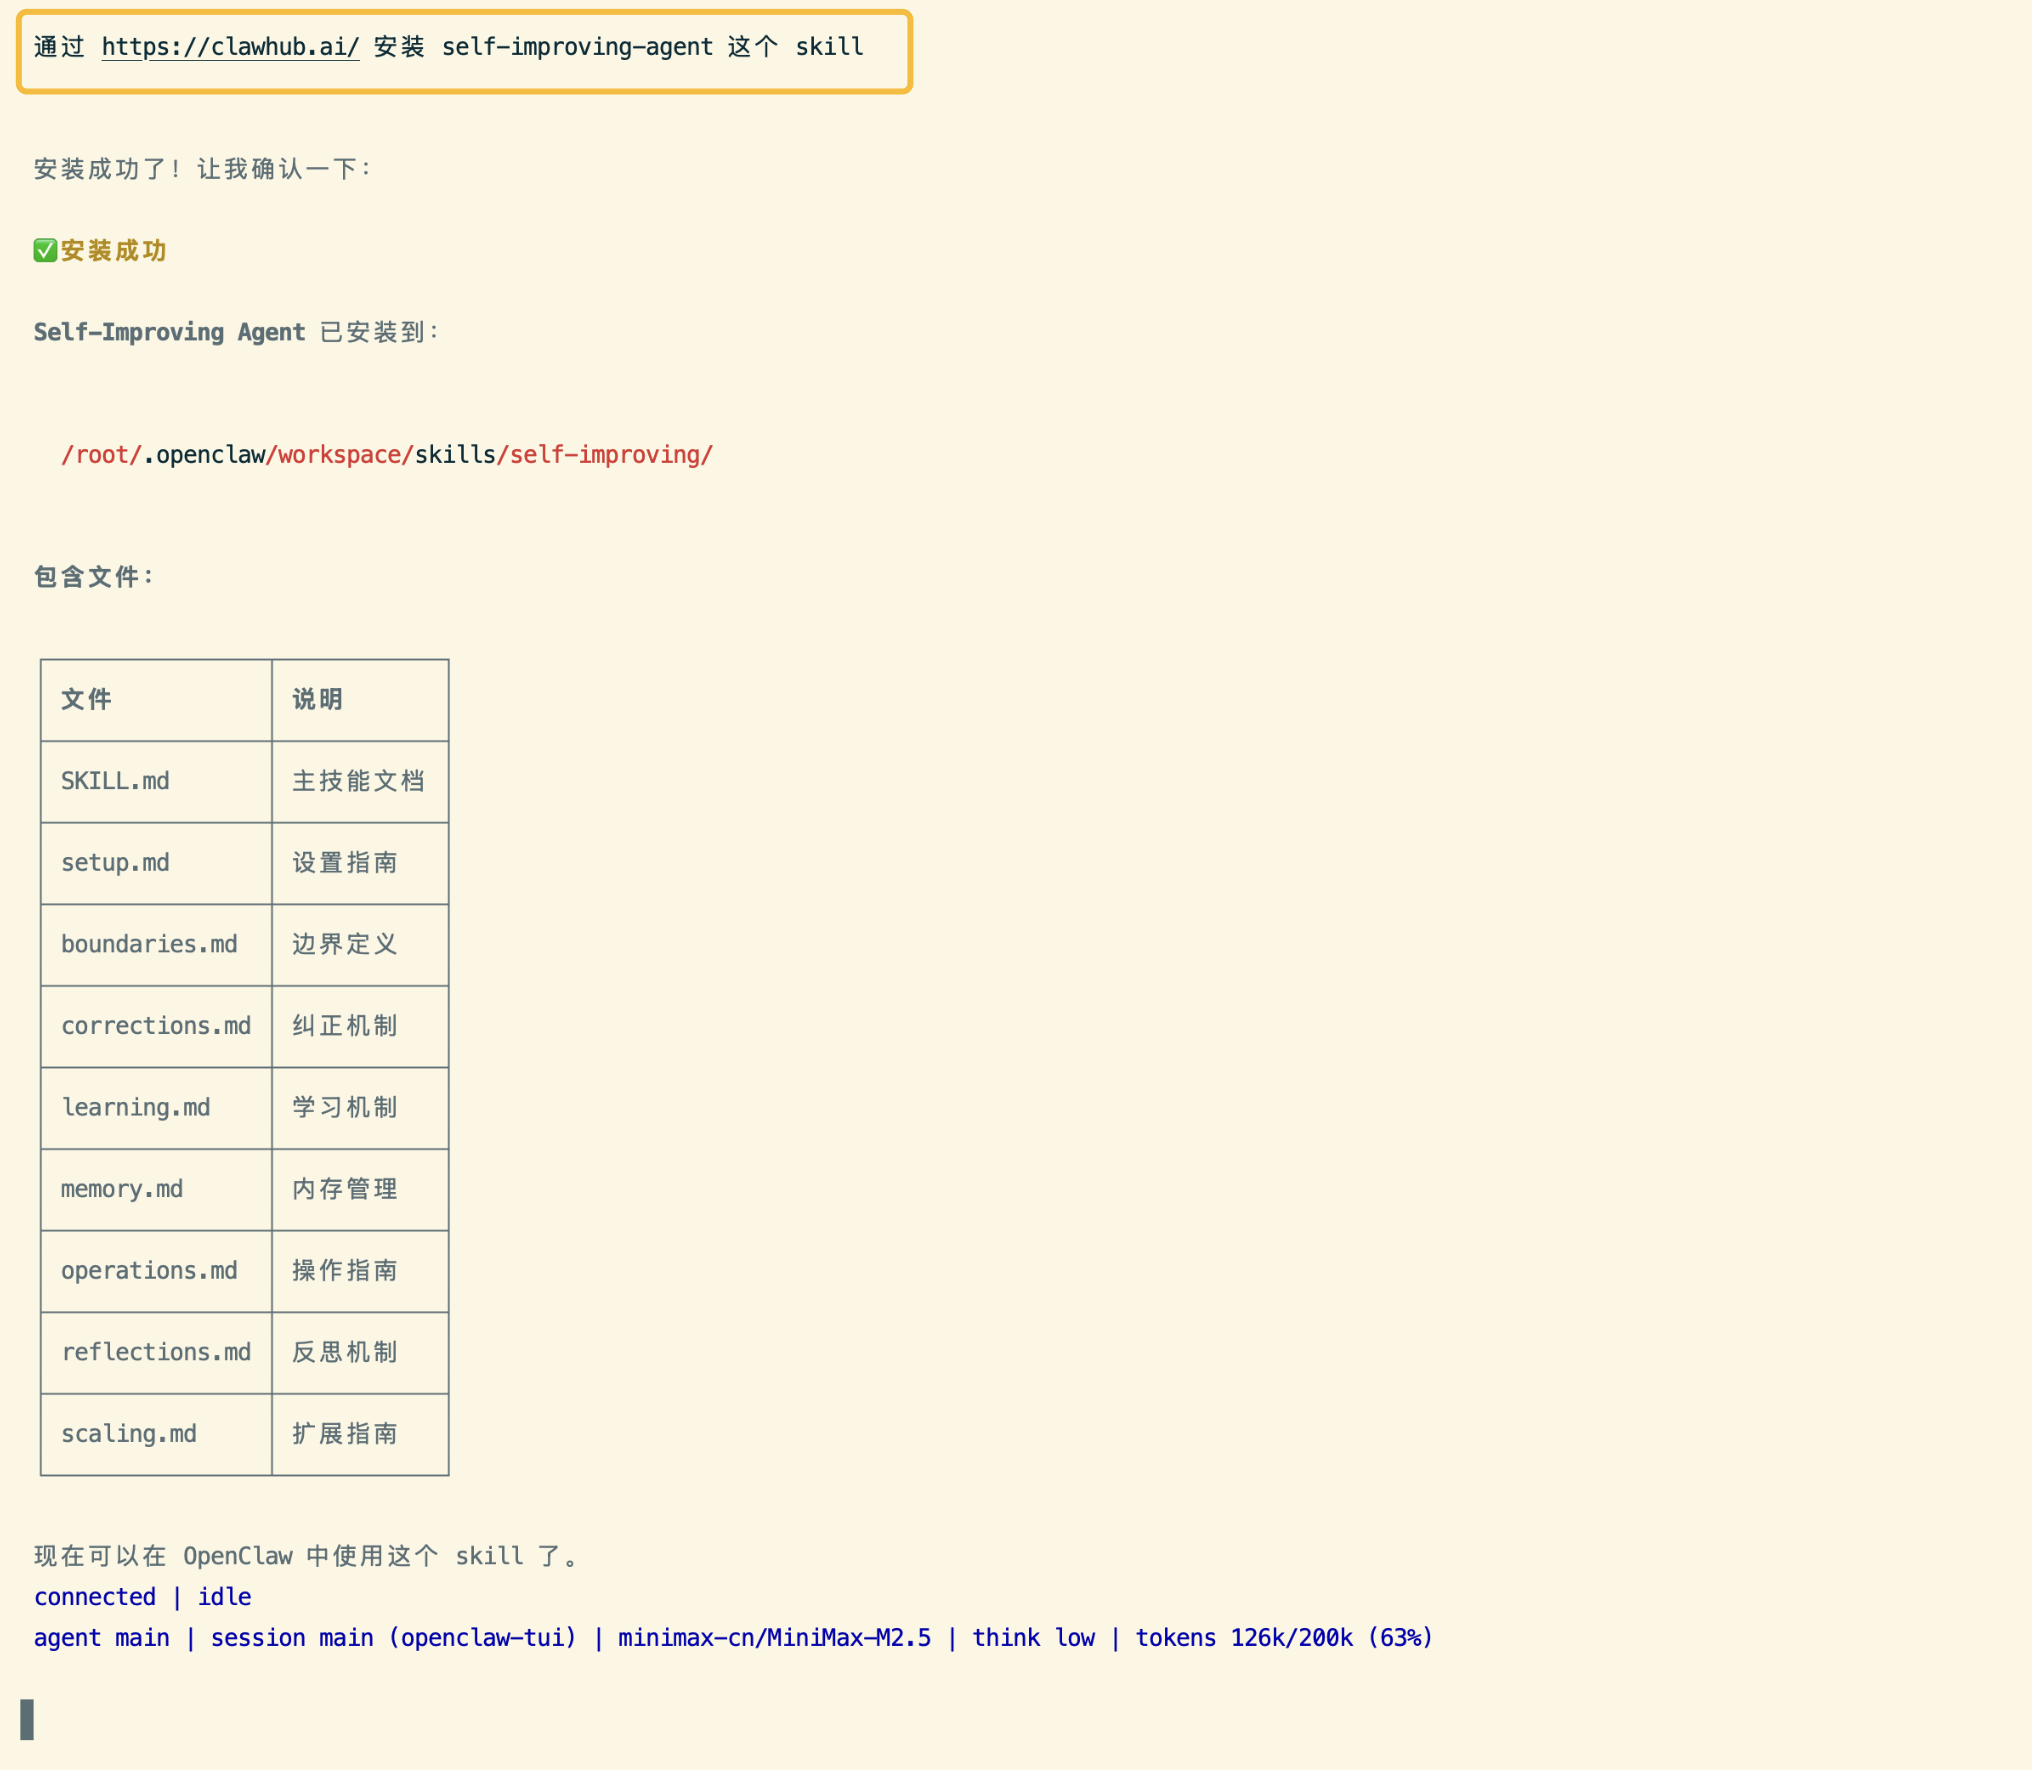The width and height of the screenshot is (2032, 1770).
Task: Open the https://clawhub.ai/ link
Action: tap(230, 47)
